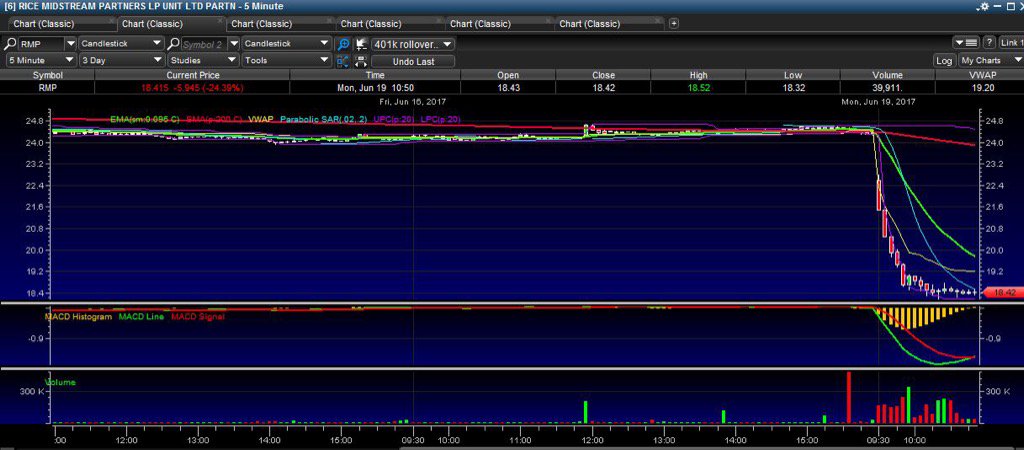
Task: Open the lines menu icon beside the help button
Action: (x=967, y=42)
